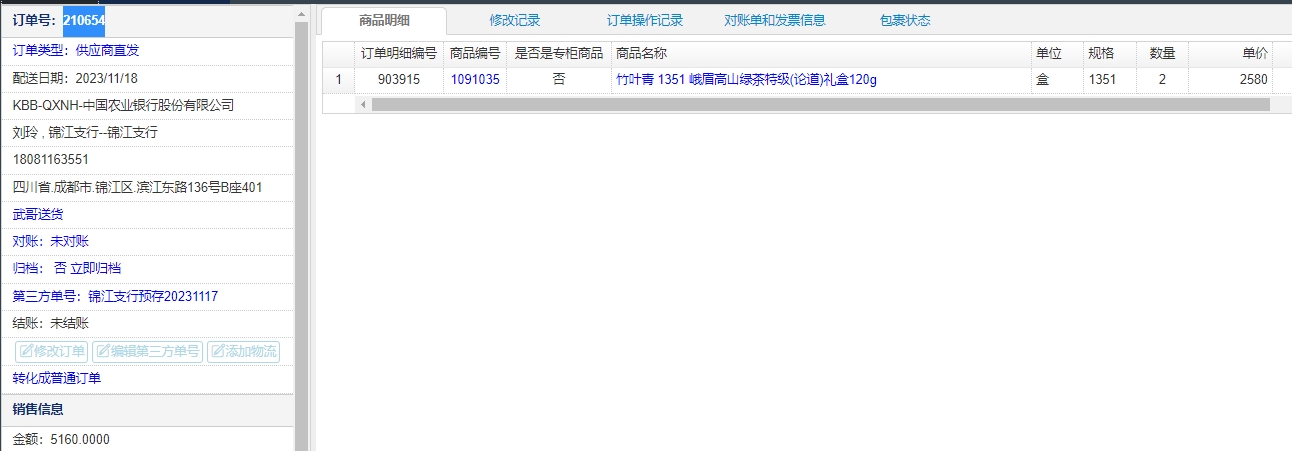Open the 竹叶青 1351 product name link
The height and width of the screenshot is (451, 1292).
pos(746,80)
